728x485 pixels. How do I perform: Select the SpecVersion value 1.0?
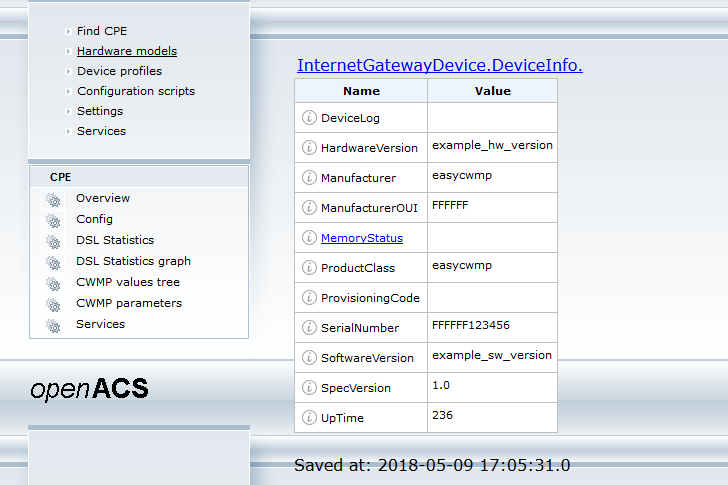(441, 385)
